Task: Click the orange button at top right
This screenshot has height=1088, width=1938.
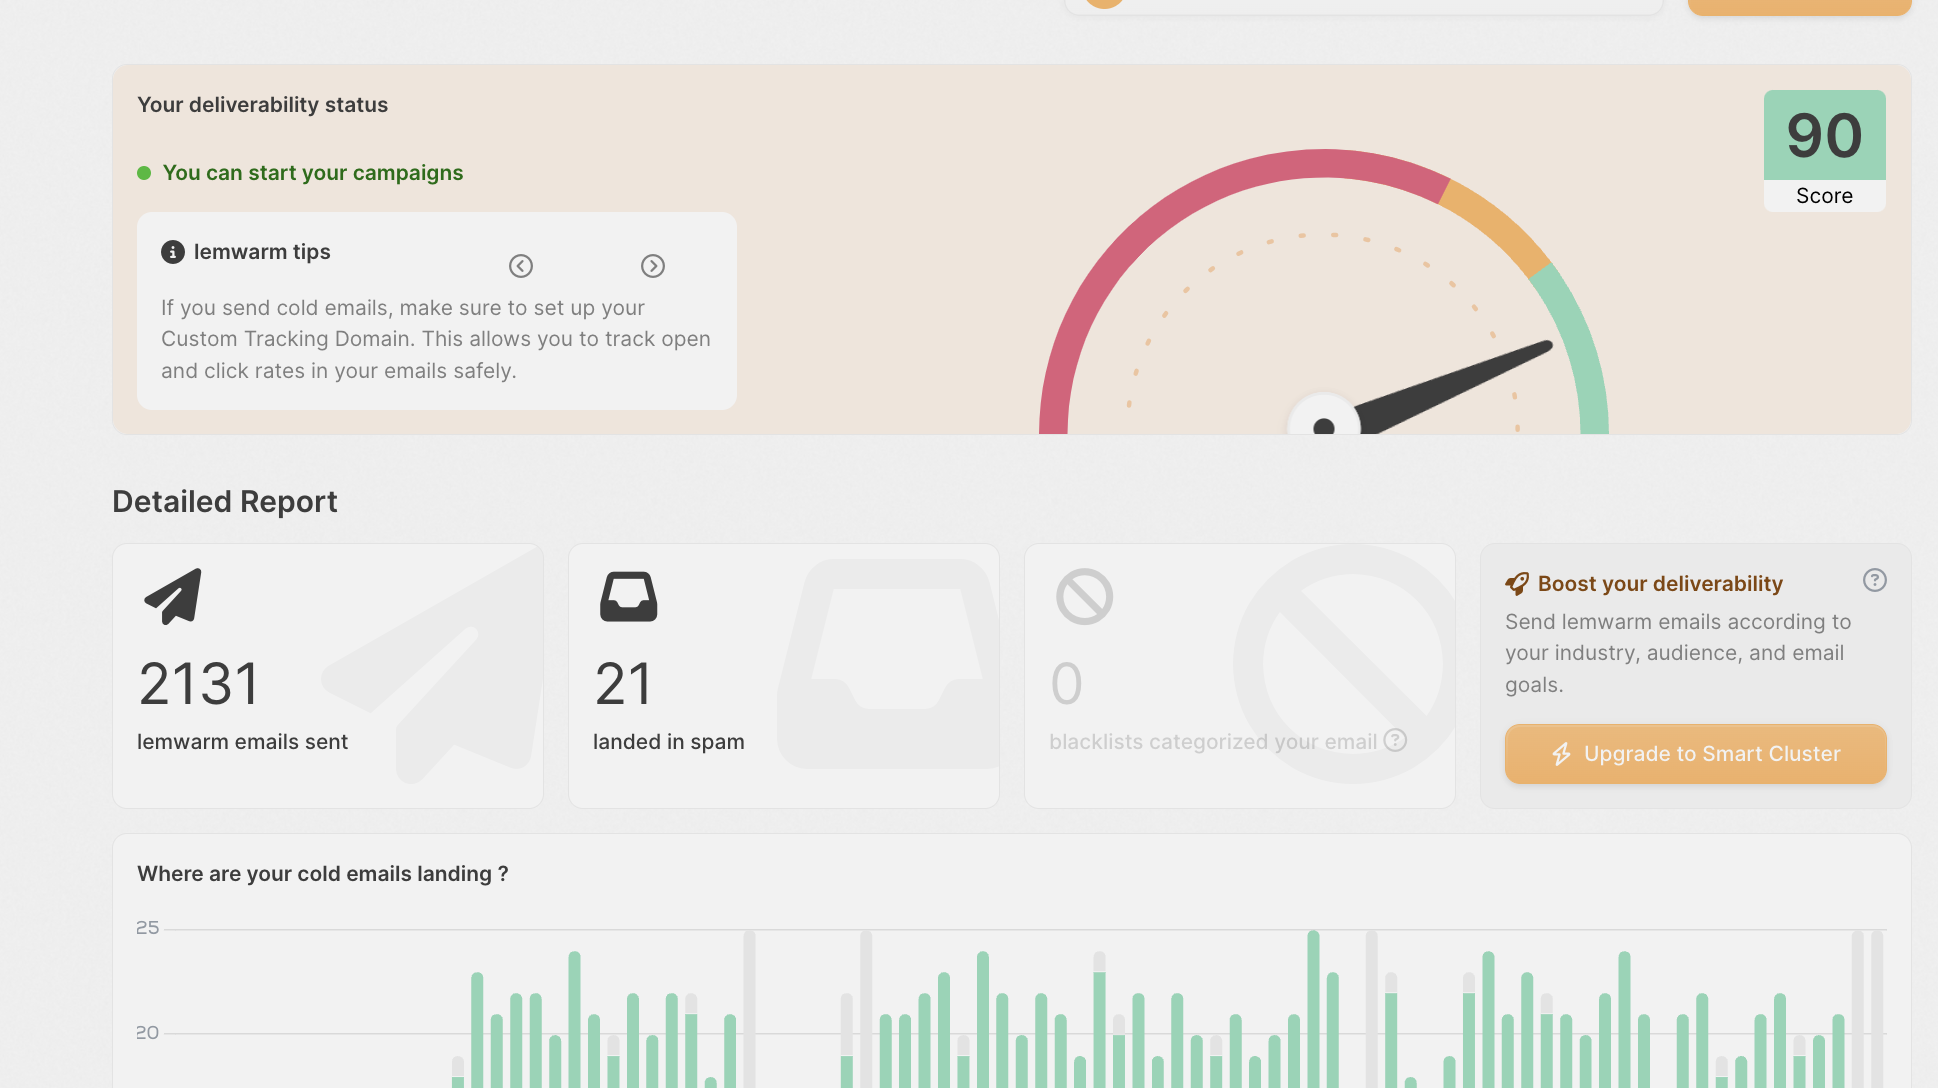Action: point(1799,6)
